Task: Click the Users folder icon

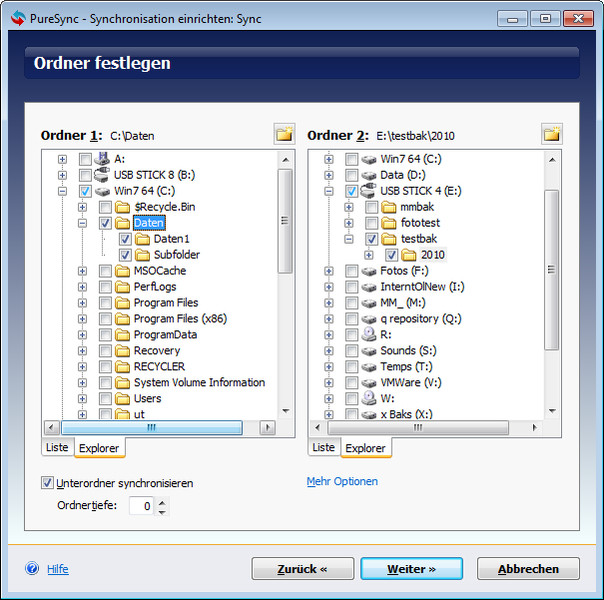Action: 122,399
